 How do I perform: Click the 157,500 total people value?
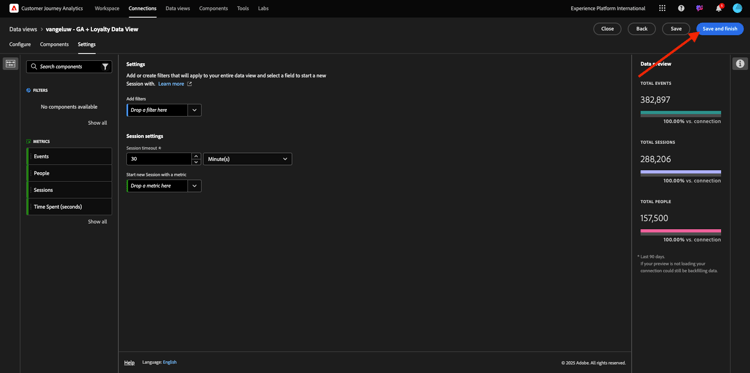tap(654, 218)
